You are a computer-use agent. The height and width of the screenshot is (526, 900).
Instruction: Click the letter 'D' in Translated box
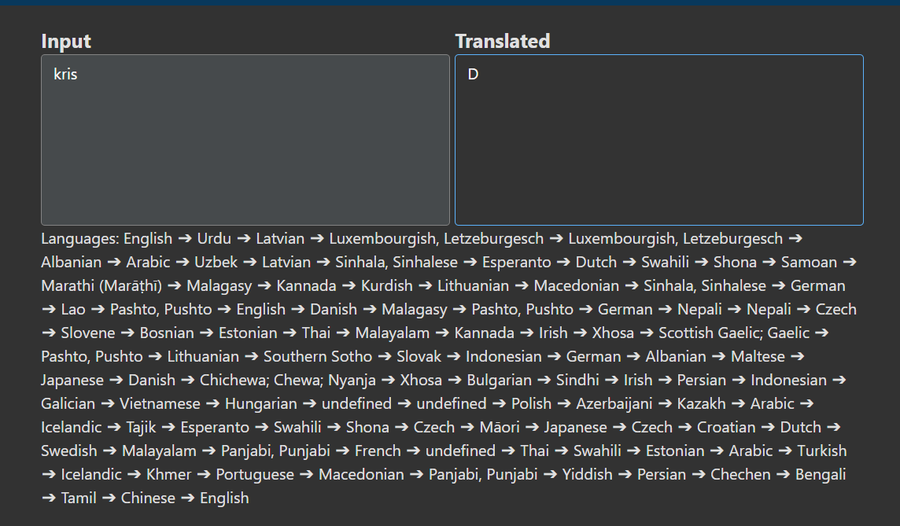473,75
